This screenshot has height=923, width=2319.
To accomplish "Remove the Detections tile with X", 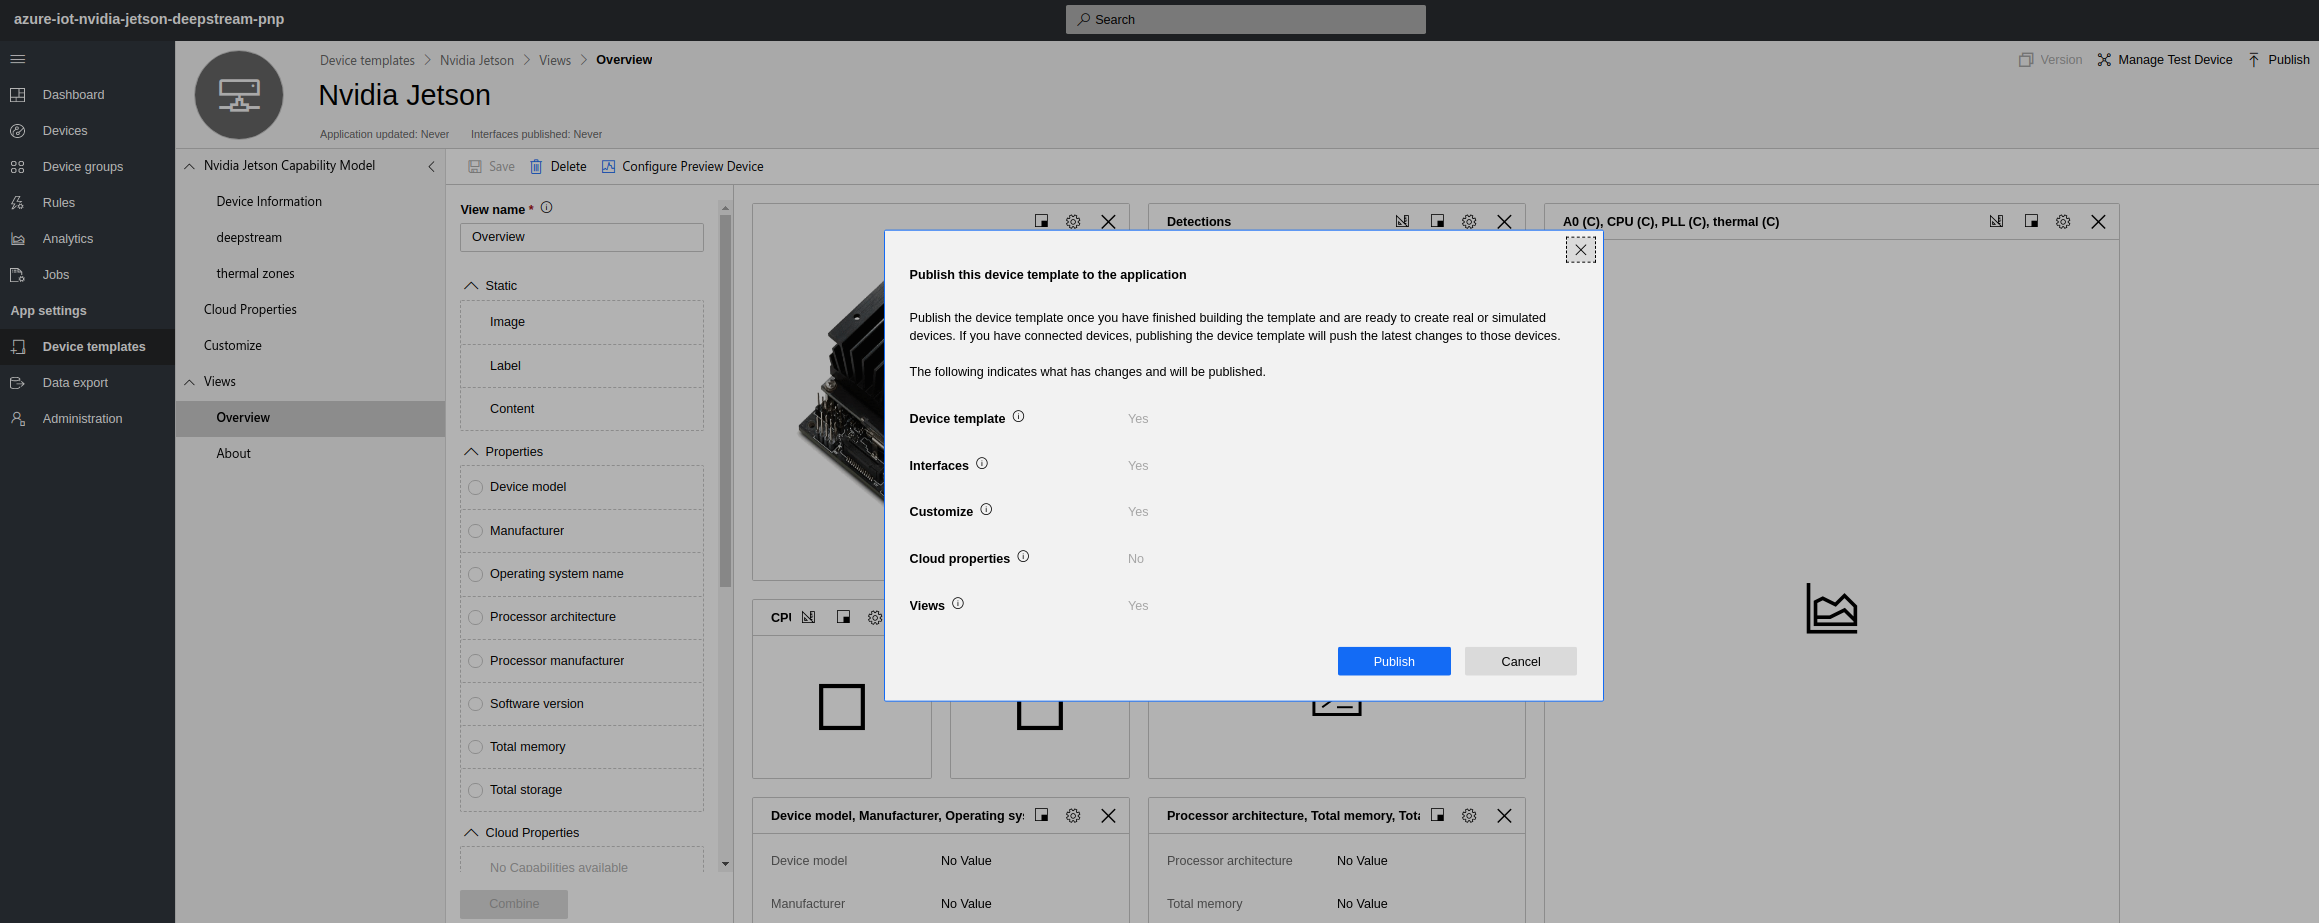I will pyautogui.click(x=1504, y=222).
